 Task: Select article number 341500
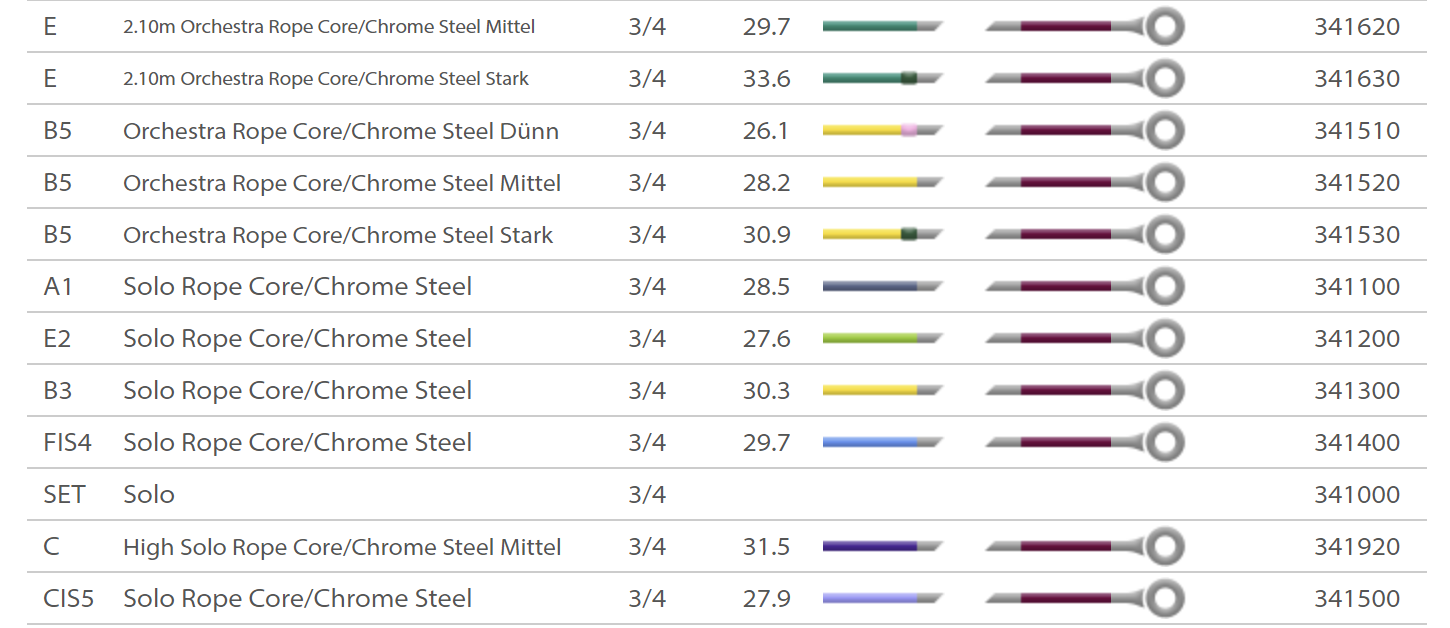click(x=1356, y=599)
